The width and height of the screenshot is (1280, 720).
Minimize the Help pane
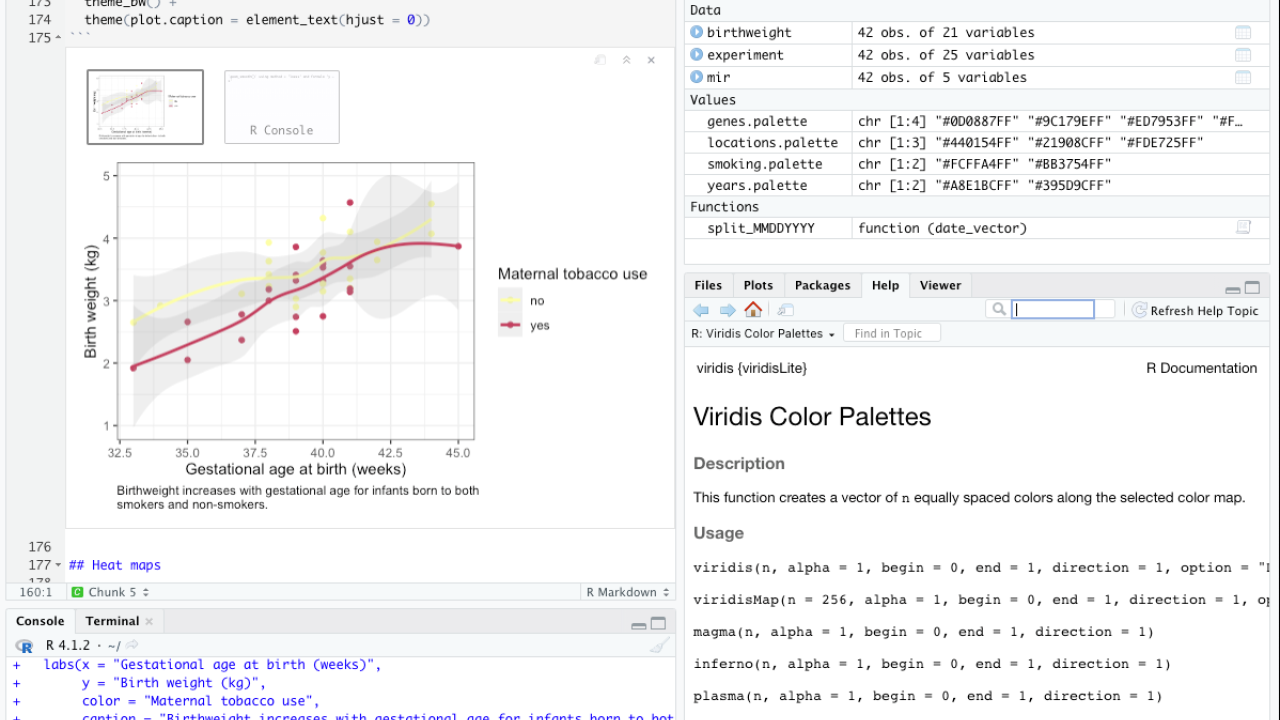pos(1233,289)
